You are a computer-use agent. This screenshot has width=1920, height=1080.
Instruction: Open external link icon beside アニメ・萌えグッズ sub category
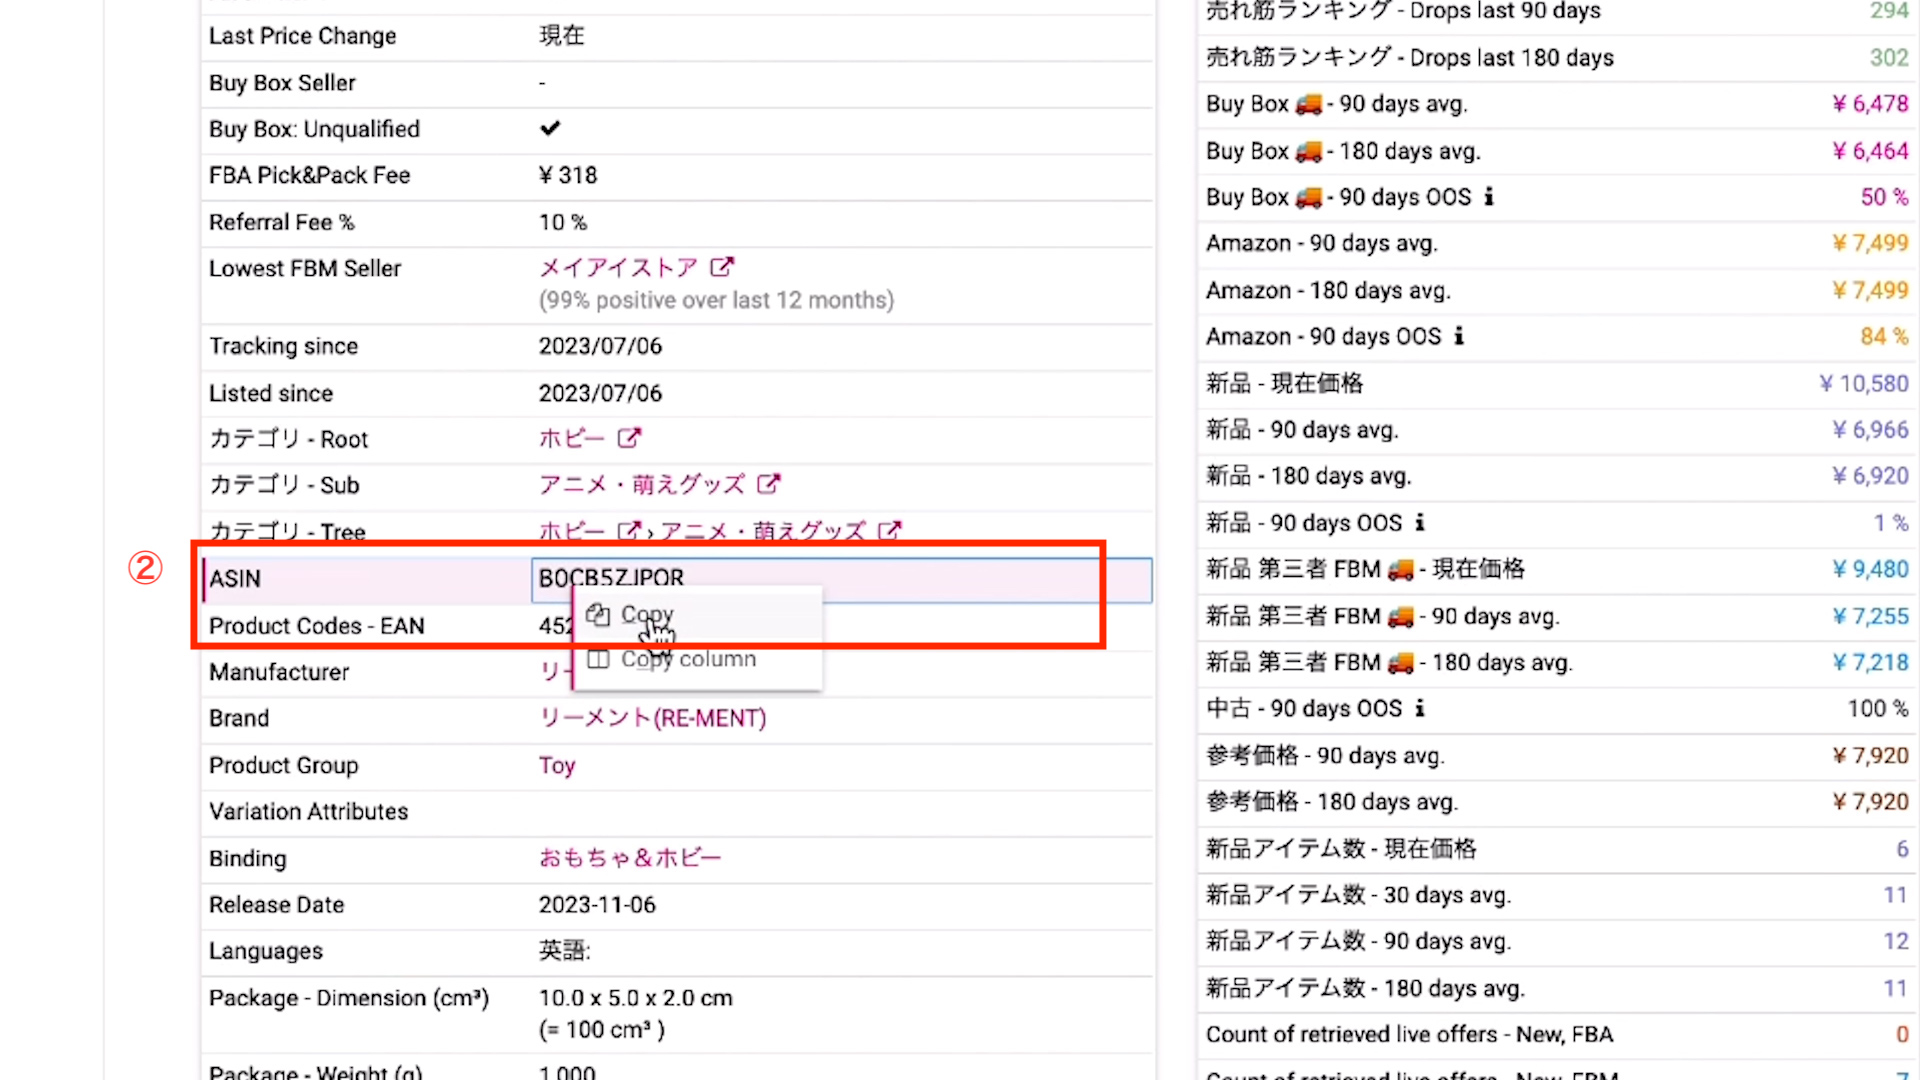point(768,484)
